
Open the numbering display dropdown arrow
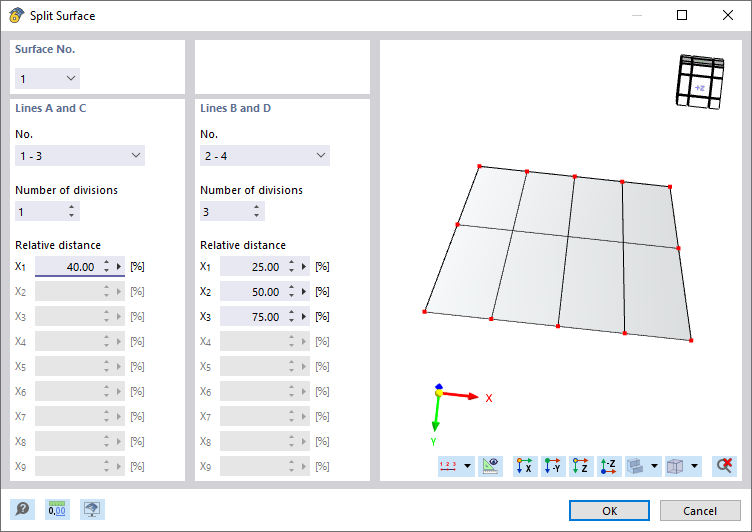pos(468,466)
